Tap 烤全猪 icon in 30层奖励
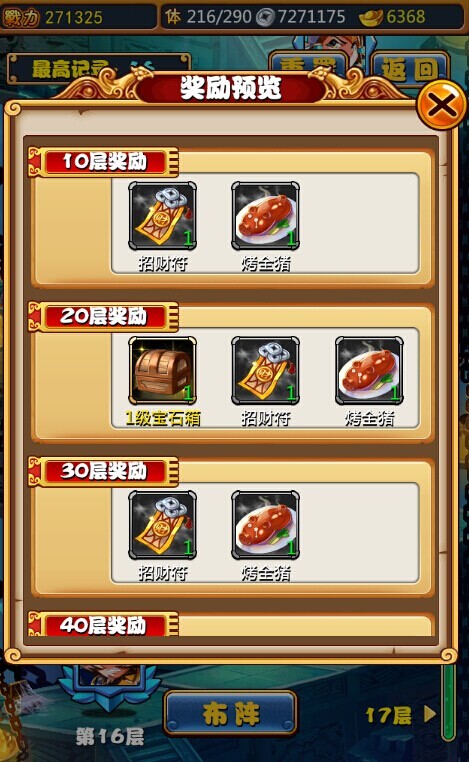The image size is (469, 762). pyautogui.click(x=265, y=525)
